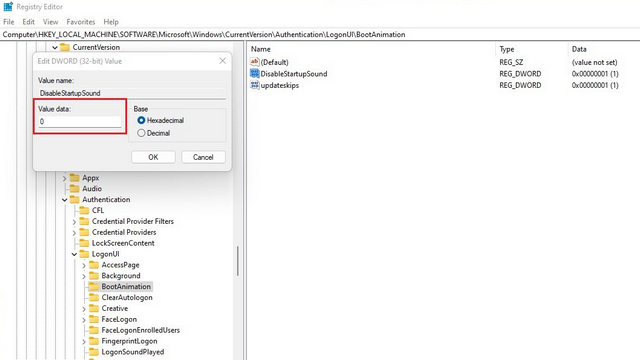Click the Creative folder icon
640x360 pixels.
94,308
